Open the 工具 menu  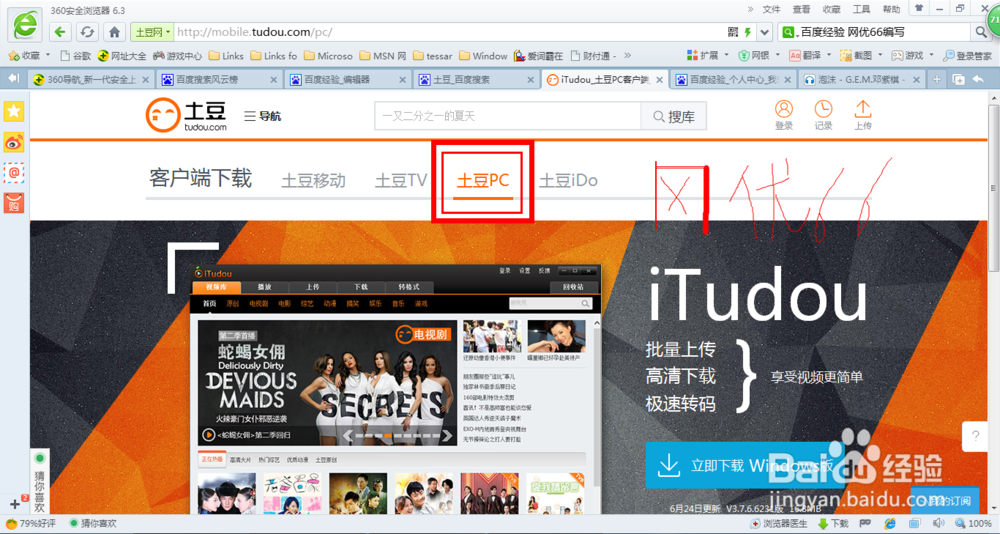click(862, 9)
